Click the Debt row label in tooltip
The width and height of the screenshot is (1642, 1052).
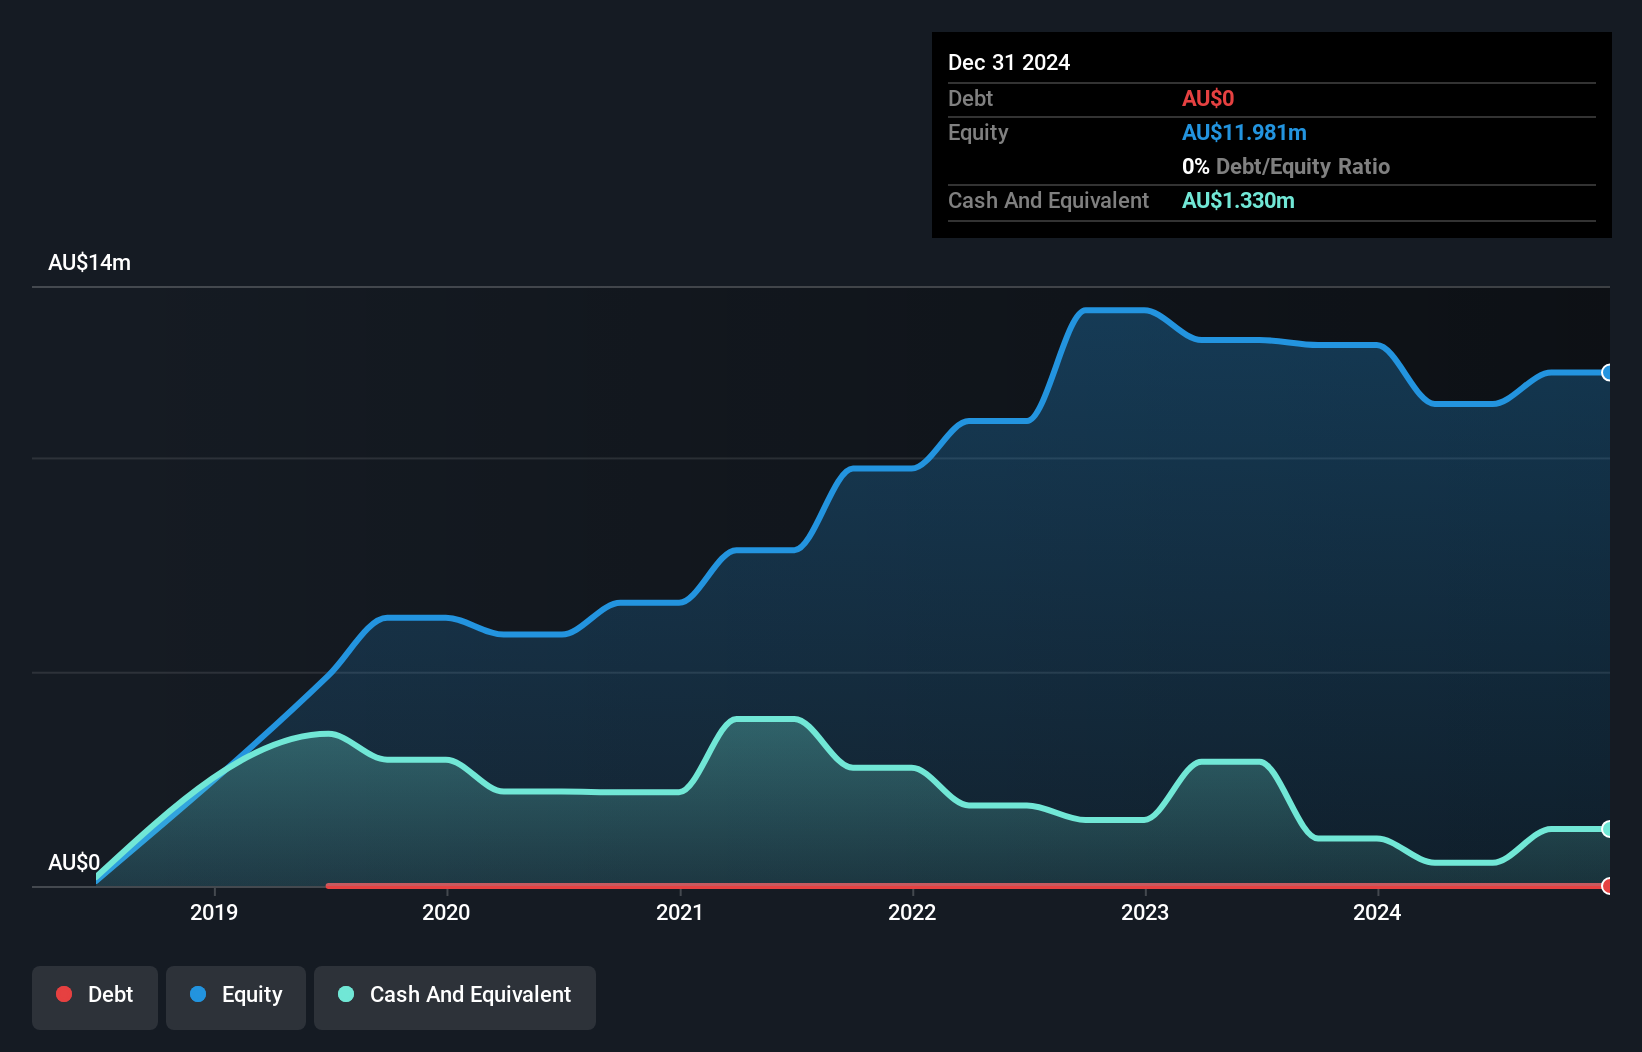coord(970,98)
